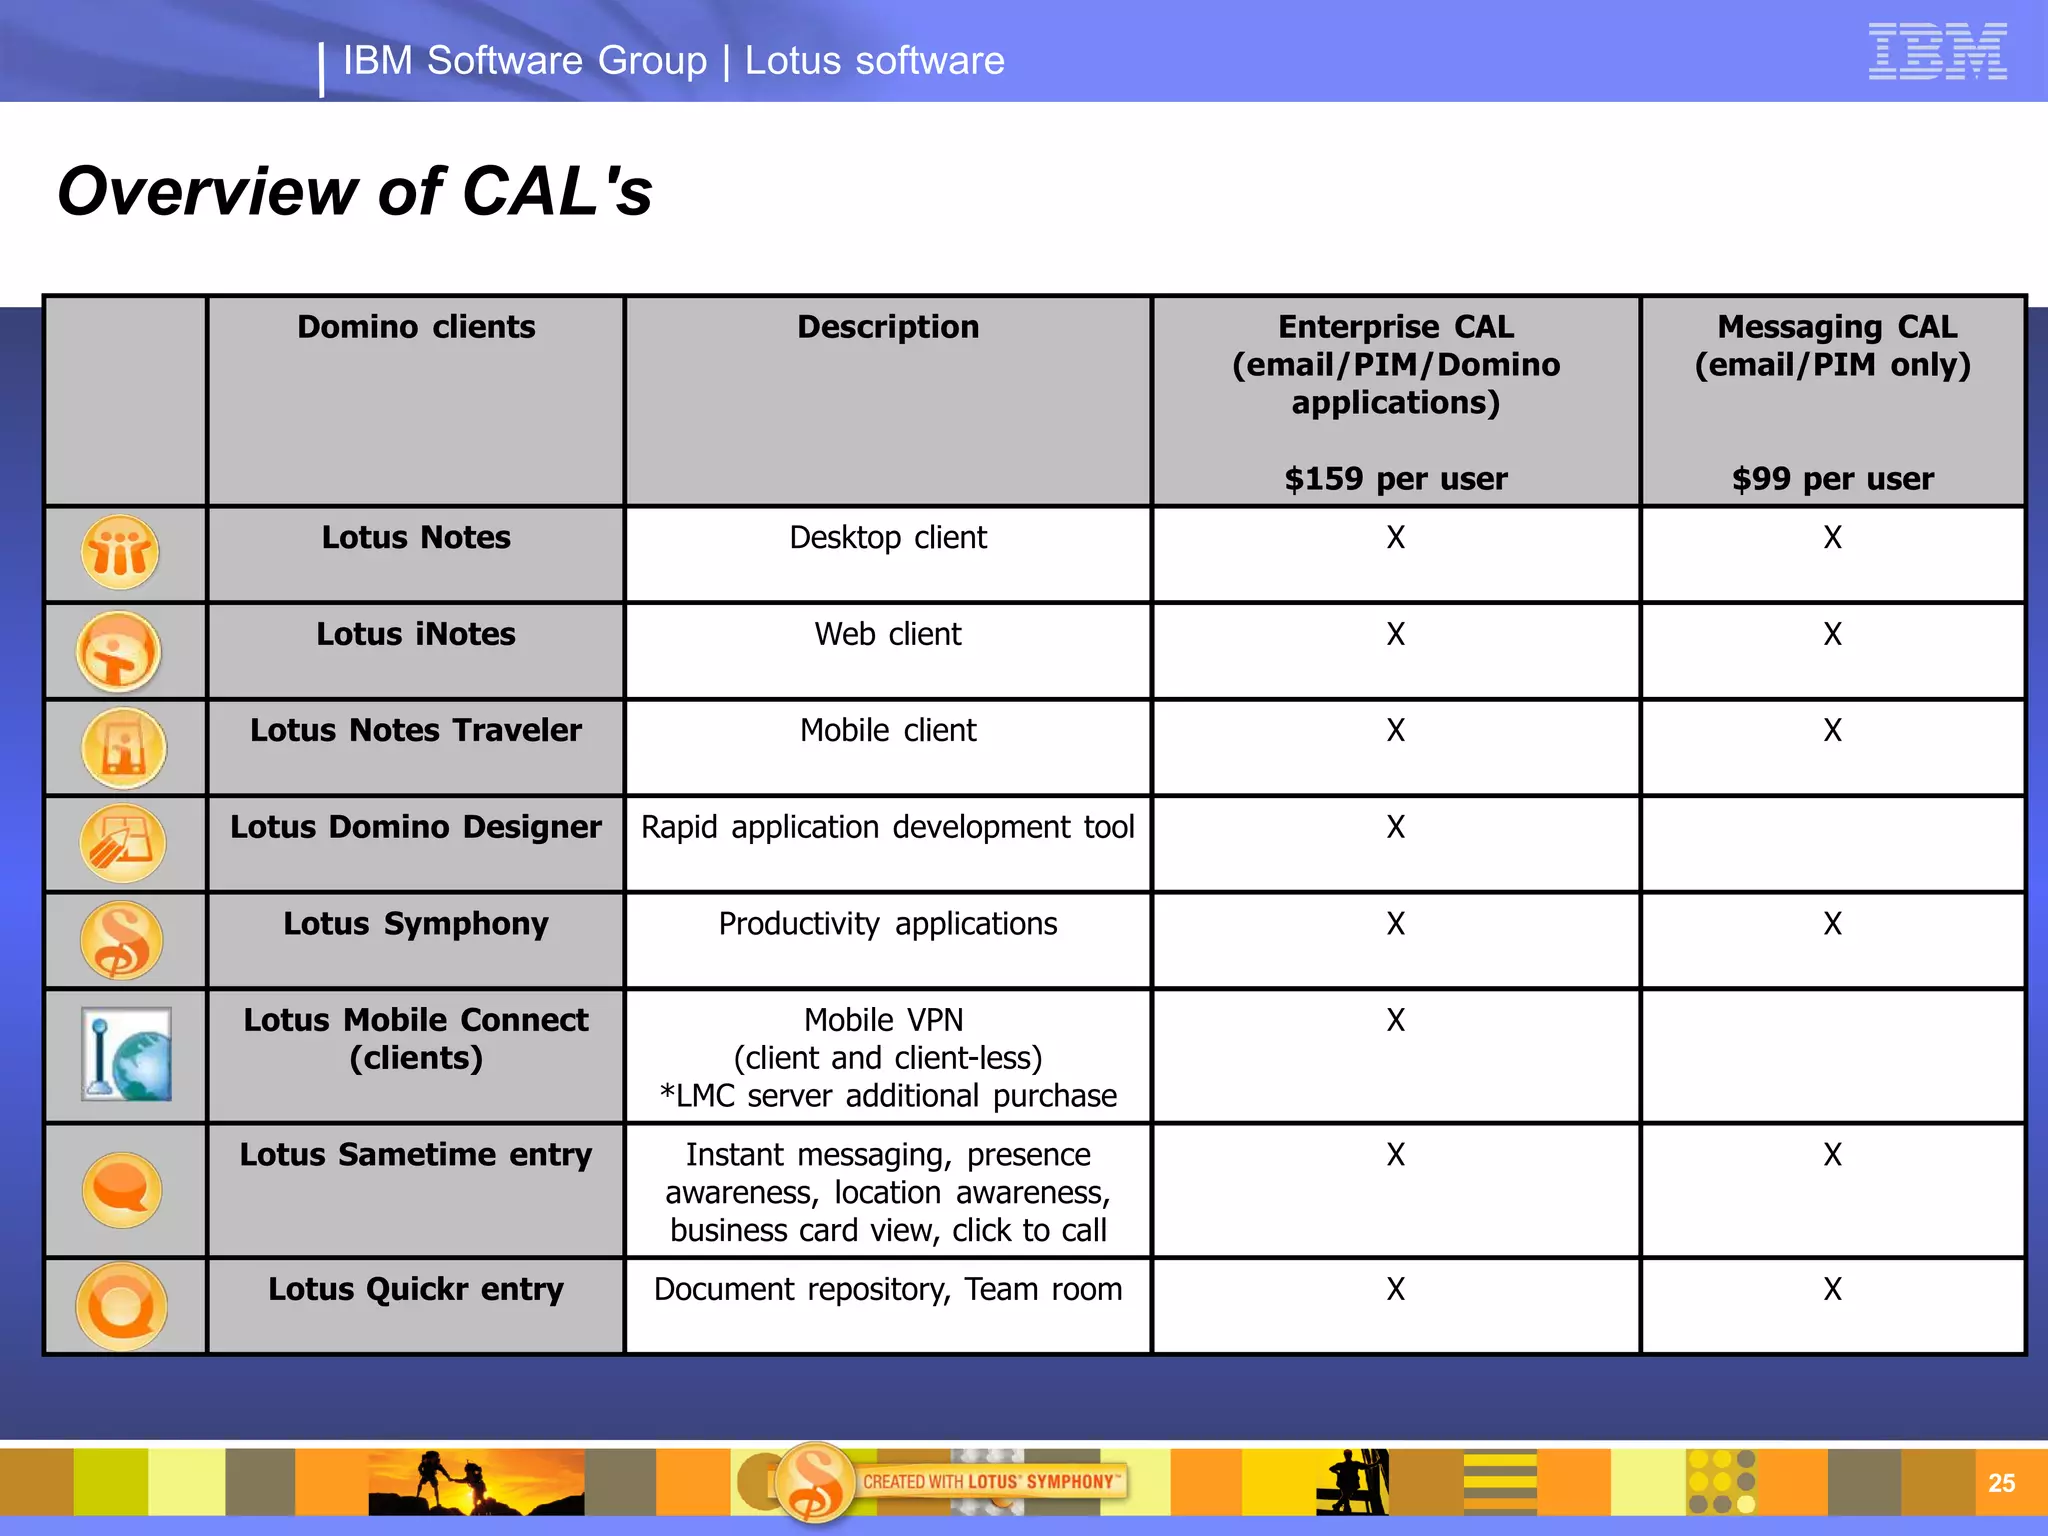The height and width of the screenshot is (1536, 2048).
Task: Click Messaging CAL X for Notes Traveler
Action: click(x=1833, y=730)
